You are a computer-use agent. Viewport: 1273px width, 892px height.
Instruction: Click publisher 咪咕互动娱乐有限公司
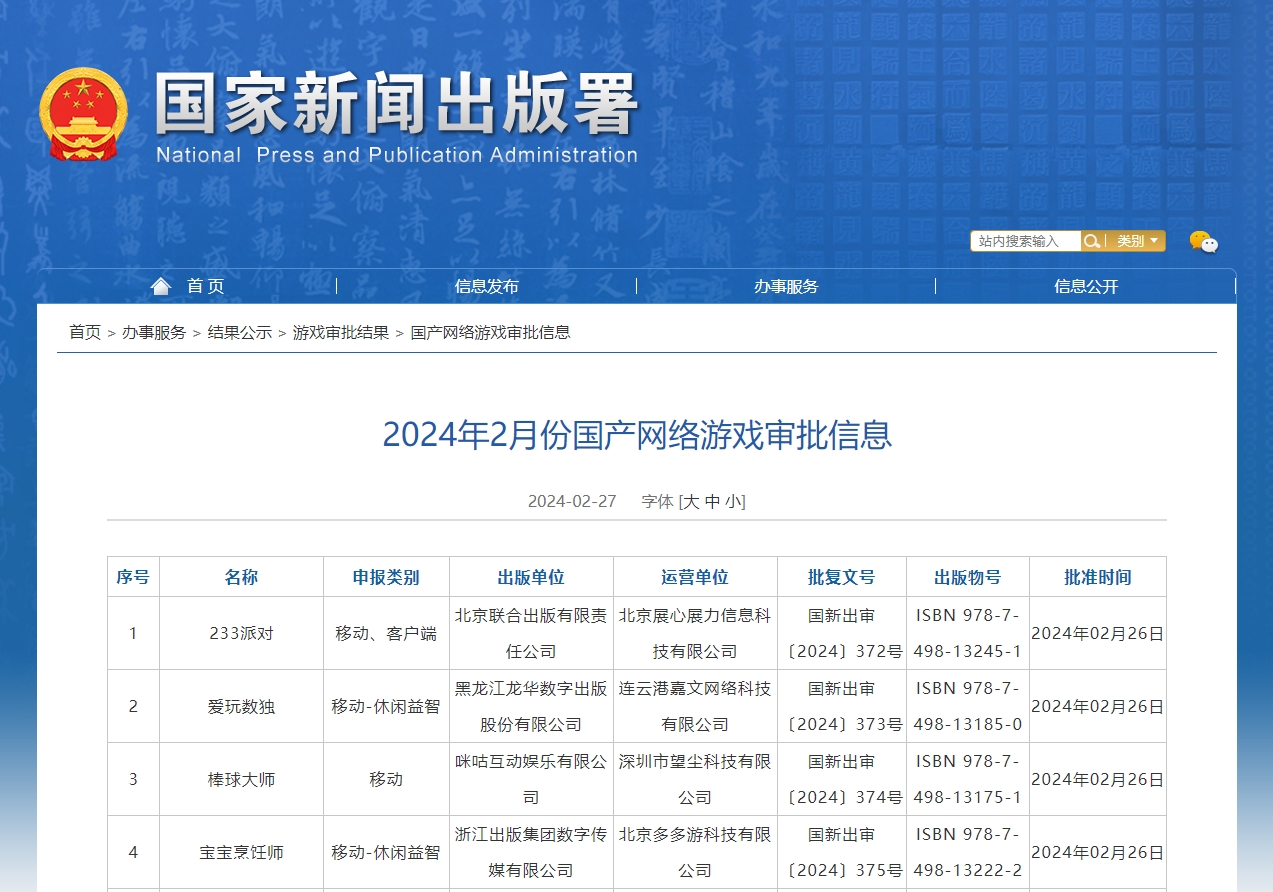531,780
